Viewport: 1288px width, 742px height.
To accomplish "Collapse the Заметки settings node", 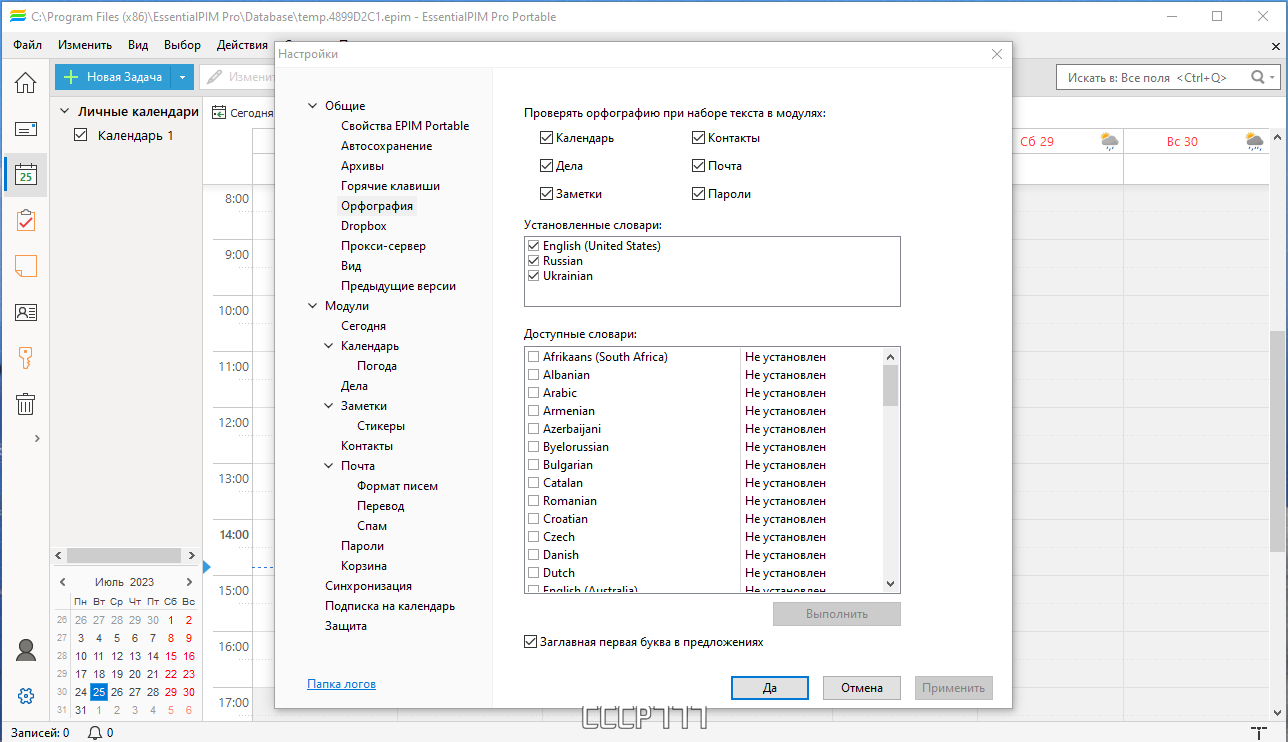I will click(330, 406).
